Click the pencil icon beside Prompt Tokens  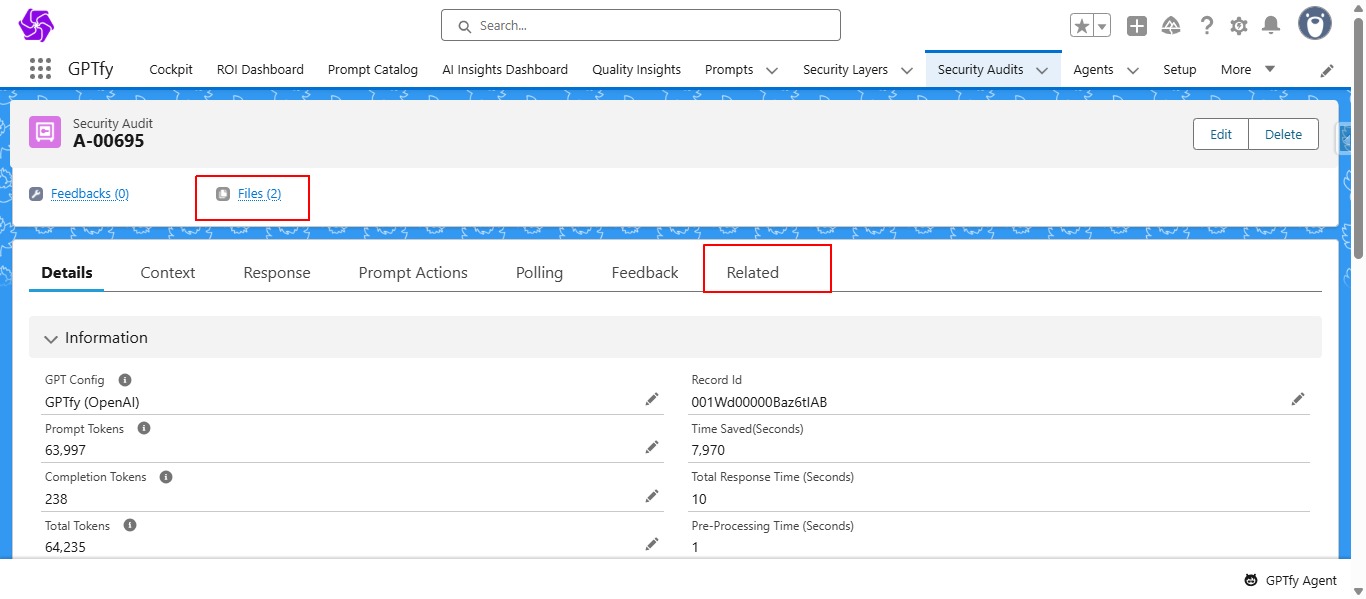pos(652,447)
